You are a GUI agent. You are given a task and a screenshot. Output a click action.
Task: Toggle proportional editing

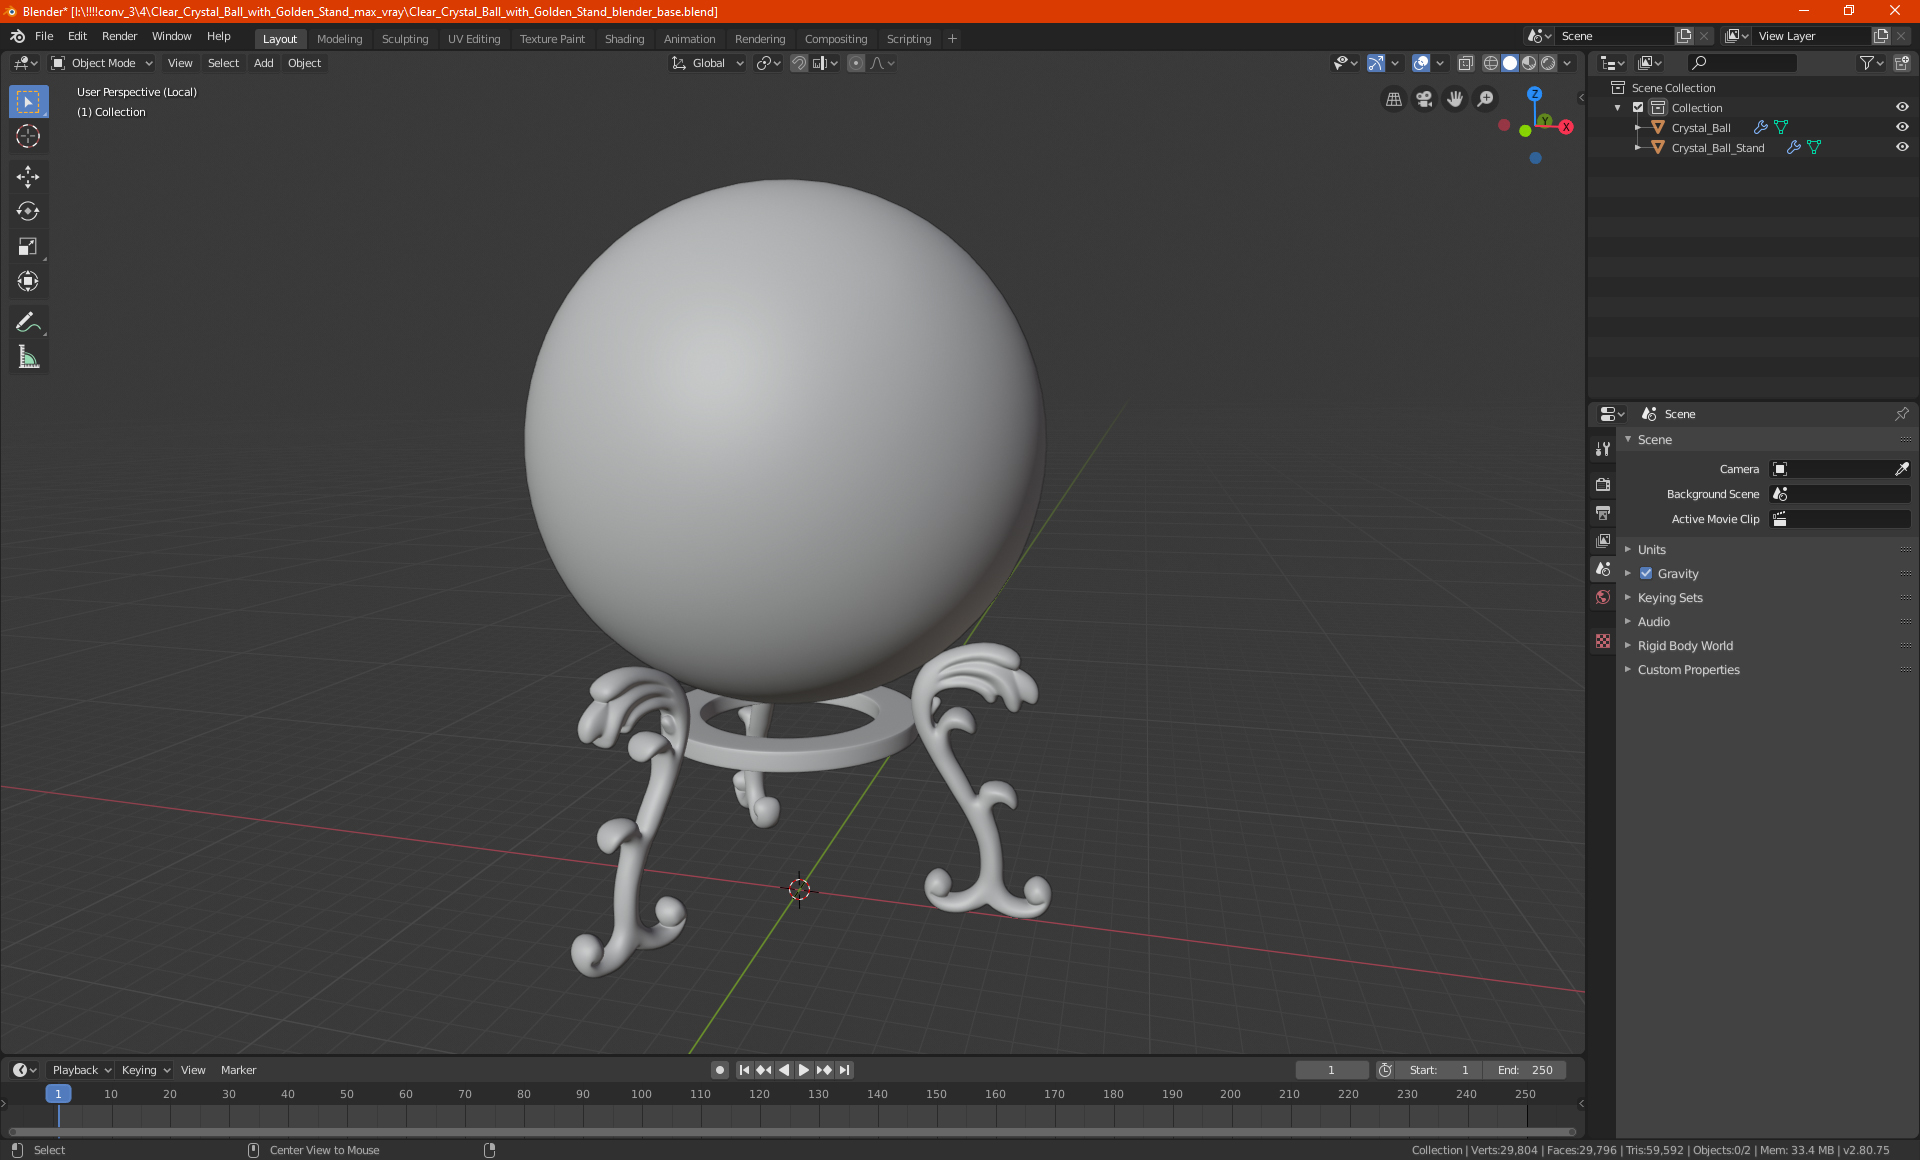pos(856,63)
